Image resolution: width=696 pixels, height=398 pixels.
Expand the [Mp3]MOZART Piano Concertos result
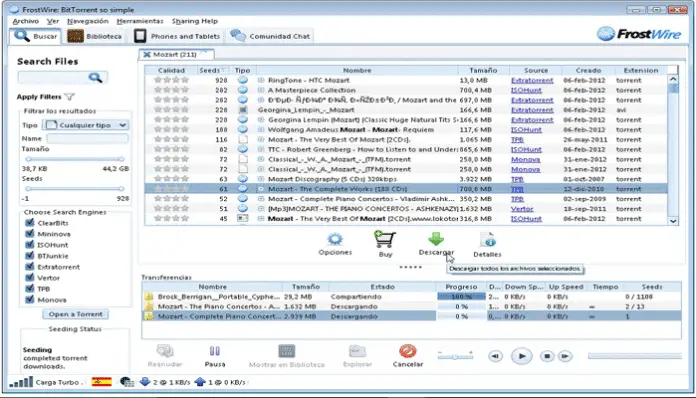click(261, 209)
